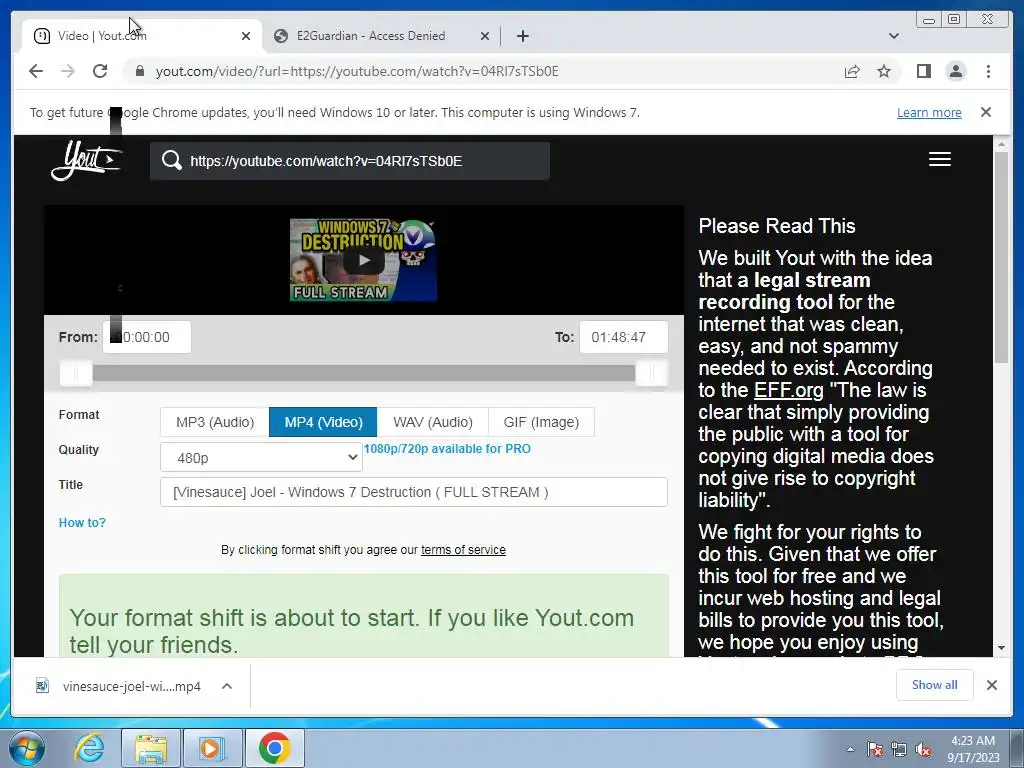Open Windows Explorer from taskbar
This screenshot has width=1024, height=768.
tap(151, 748)
